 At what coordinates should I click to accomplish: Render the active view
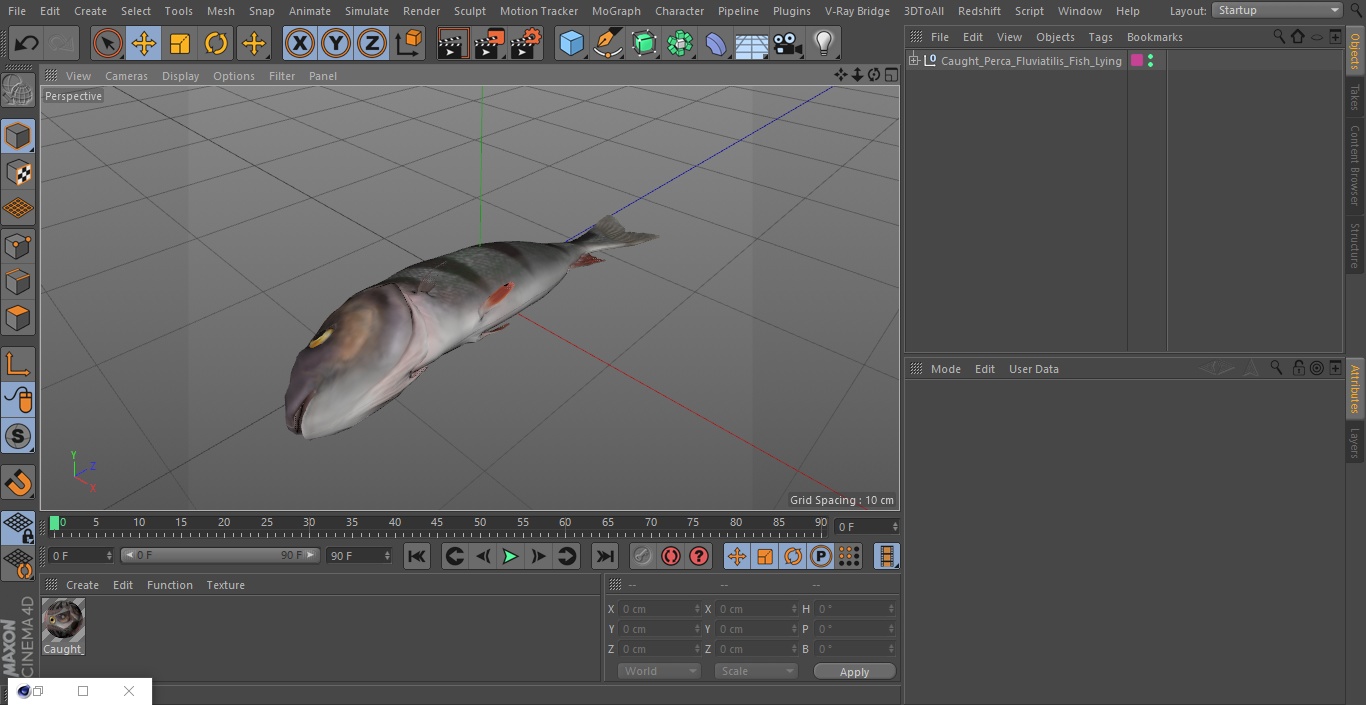453,43
